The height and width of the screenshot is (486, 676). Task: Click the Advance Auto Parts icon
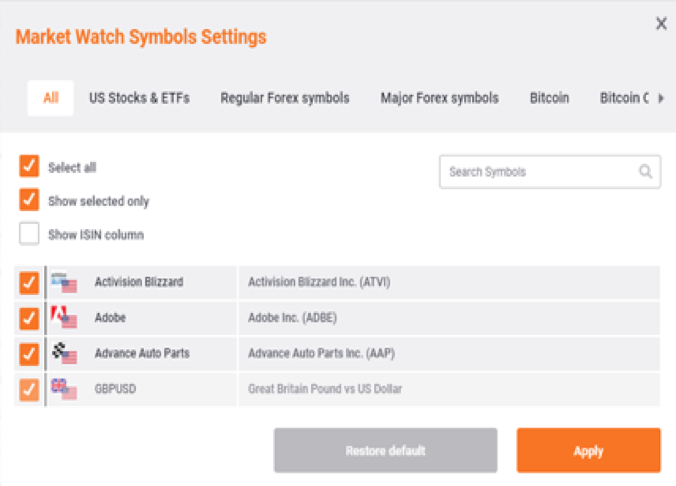tap(64, 353)
